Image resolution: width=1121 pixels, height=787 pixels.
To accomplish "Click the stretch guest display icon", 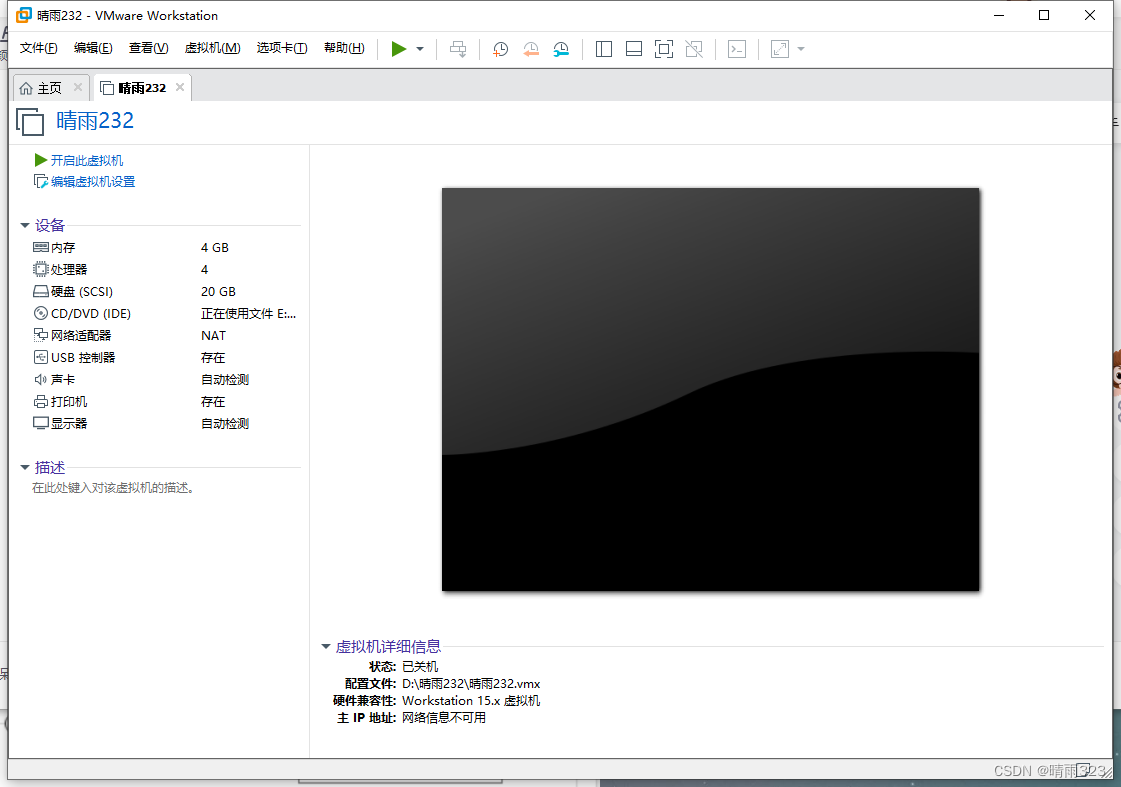I will click(779, 49).
